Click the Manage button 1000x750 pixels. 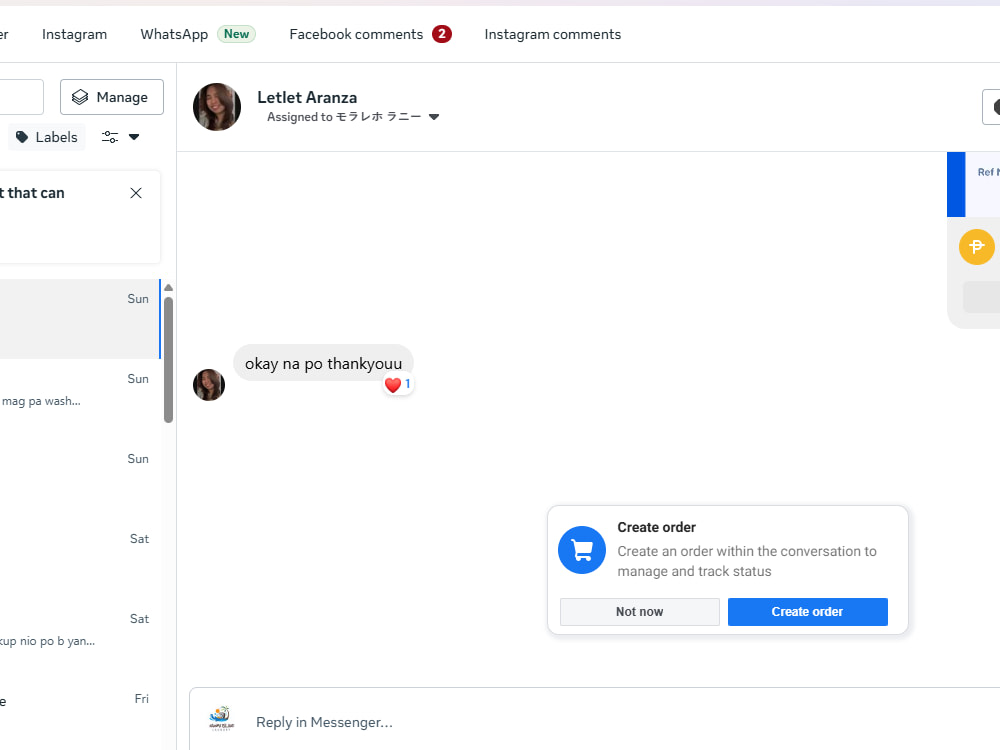click(x=112, y=97)
